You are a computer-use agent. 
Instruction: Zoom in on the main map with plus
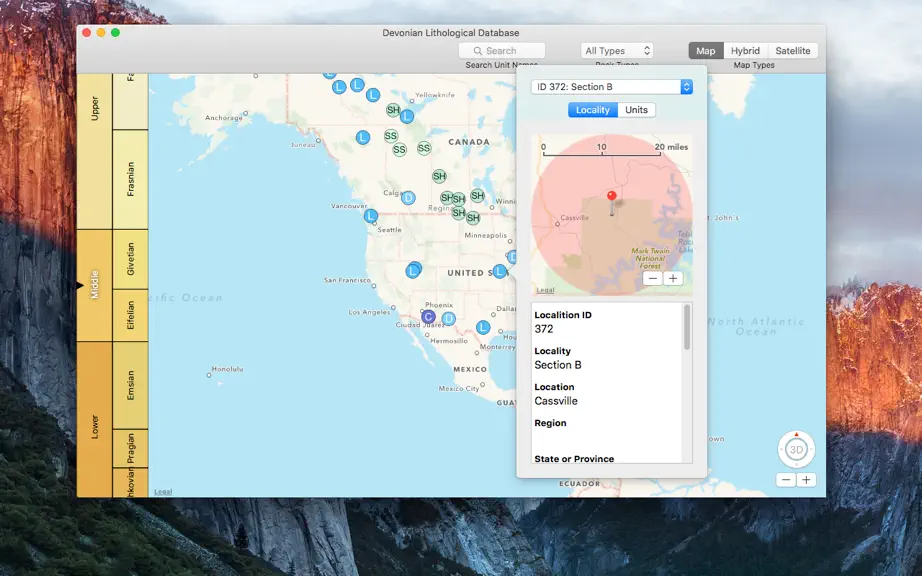[x=806, y=480]
